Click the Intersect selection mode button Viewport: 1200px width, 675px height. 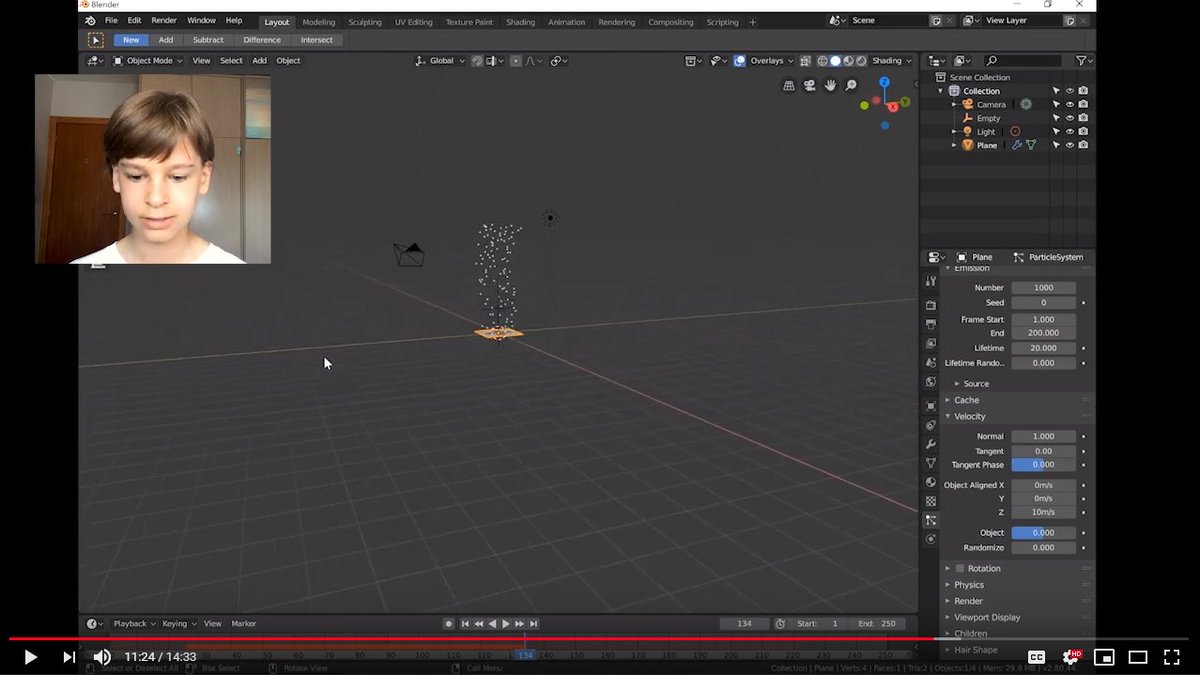pyautogui.click(x=317, y=40)
